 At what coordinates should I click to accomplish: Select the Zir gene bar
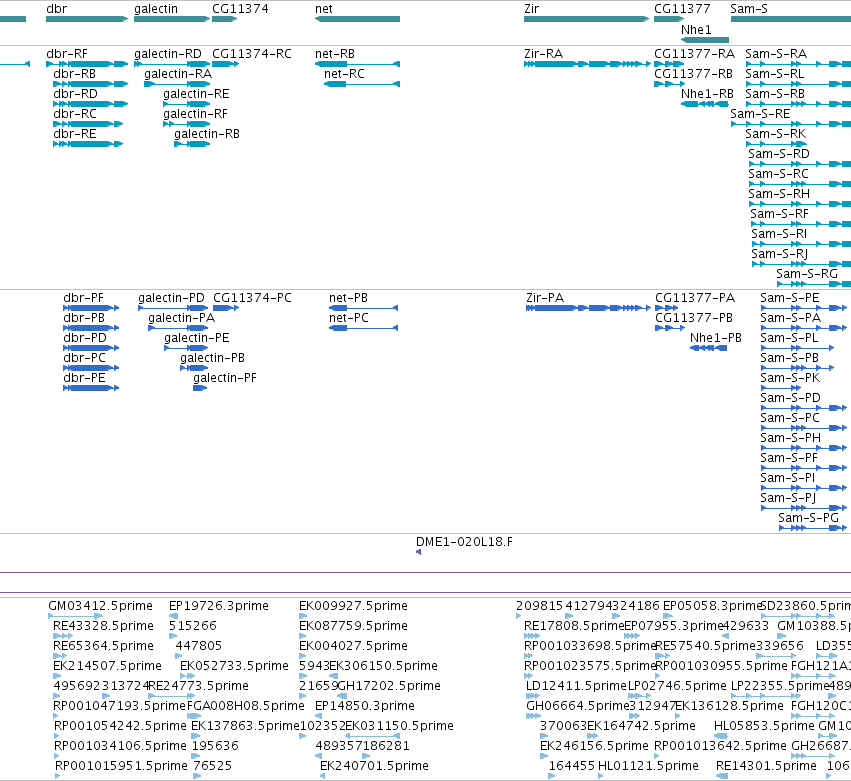tap(586, 19)
